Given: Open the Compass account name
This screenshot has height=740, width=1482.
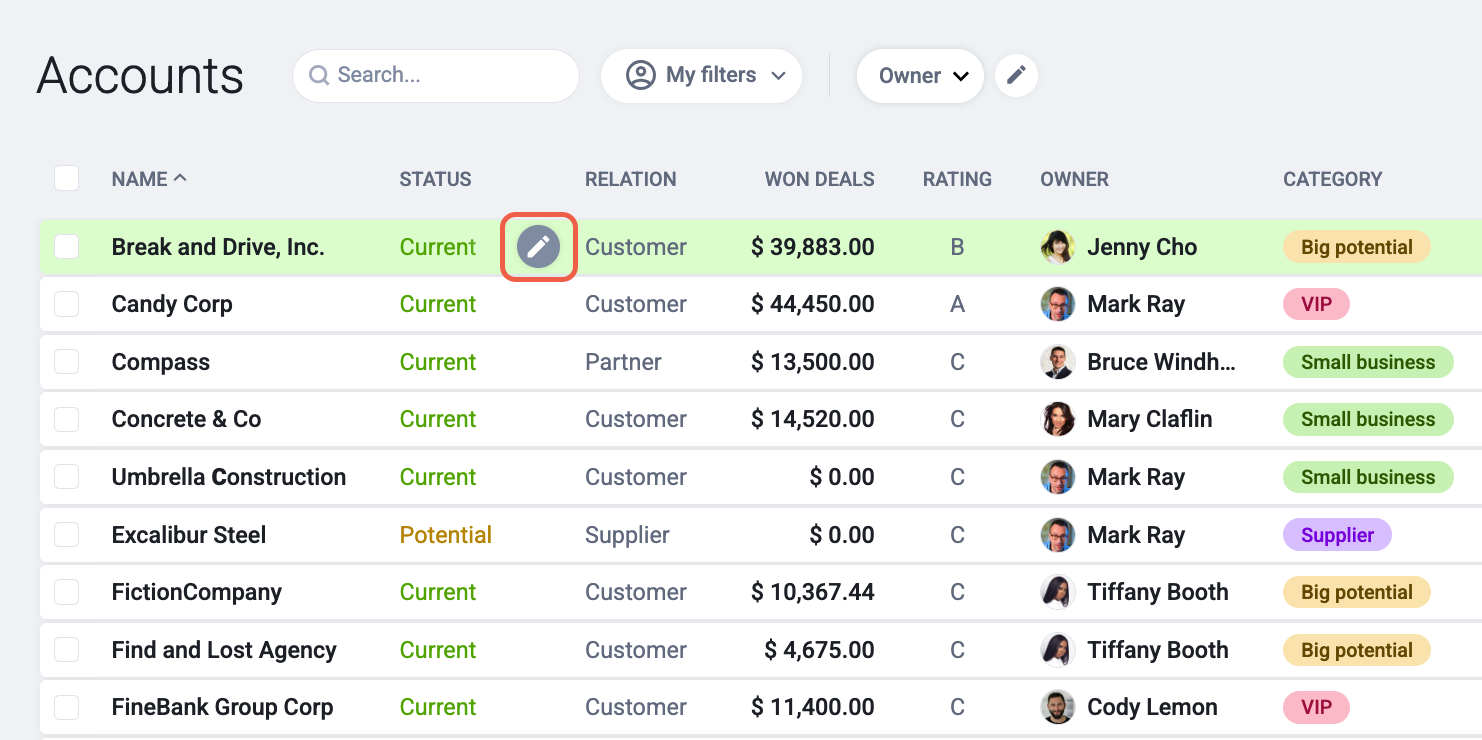Looking at the screenshot, I should tap(161, 362).
